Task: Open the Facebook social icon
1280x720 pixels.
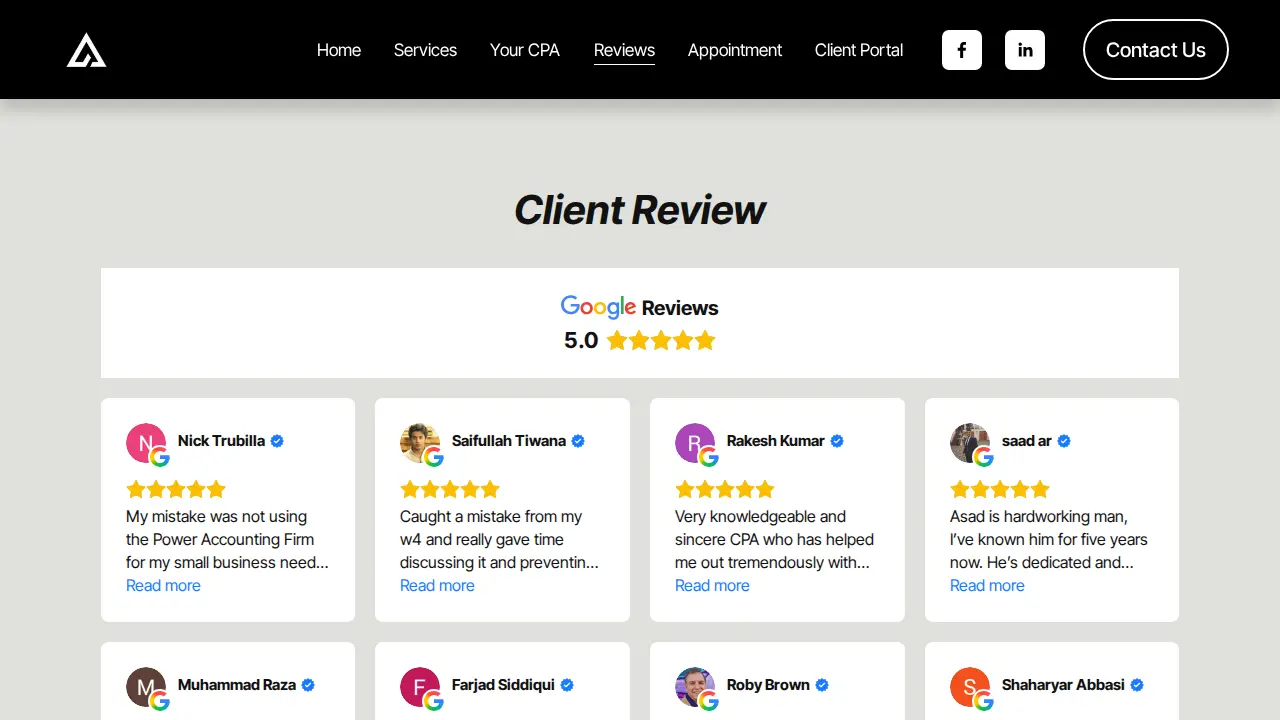Action: pyautogui.click(x=962, y=50)
